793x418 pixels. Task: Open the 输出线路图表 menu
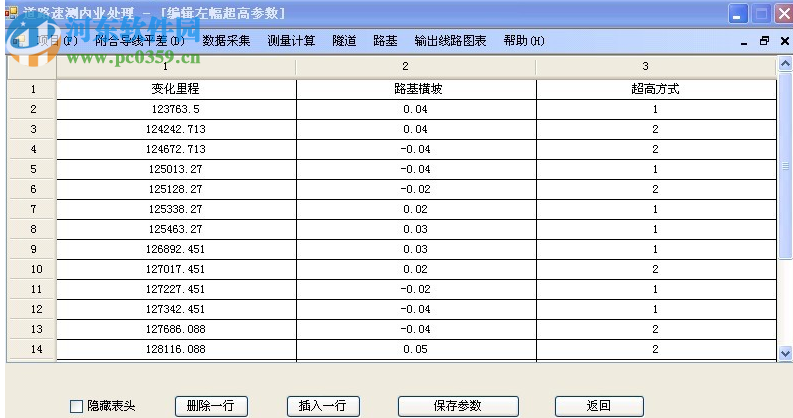tap(450, 41)
